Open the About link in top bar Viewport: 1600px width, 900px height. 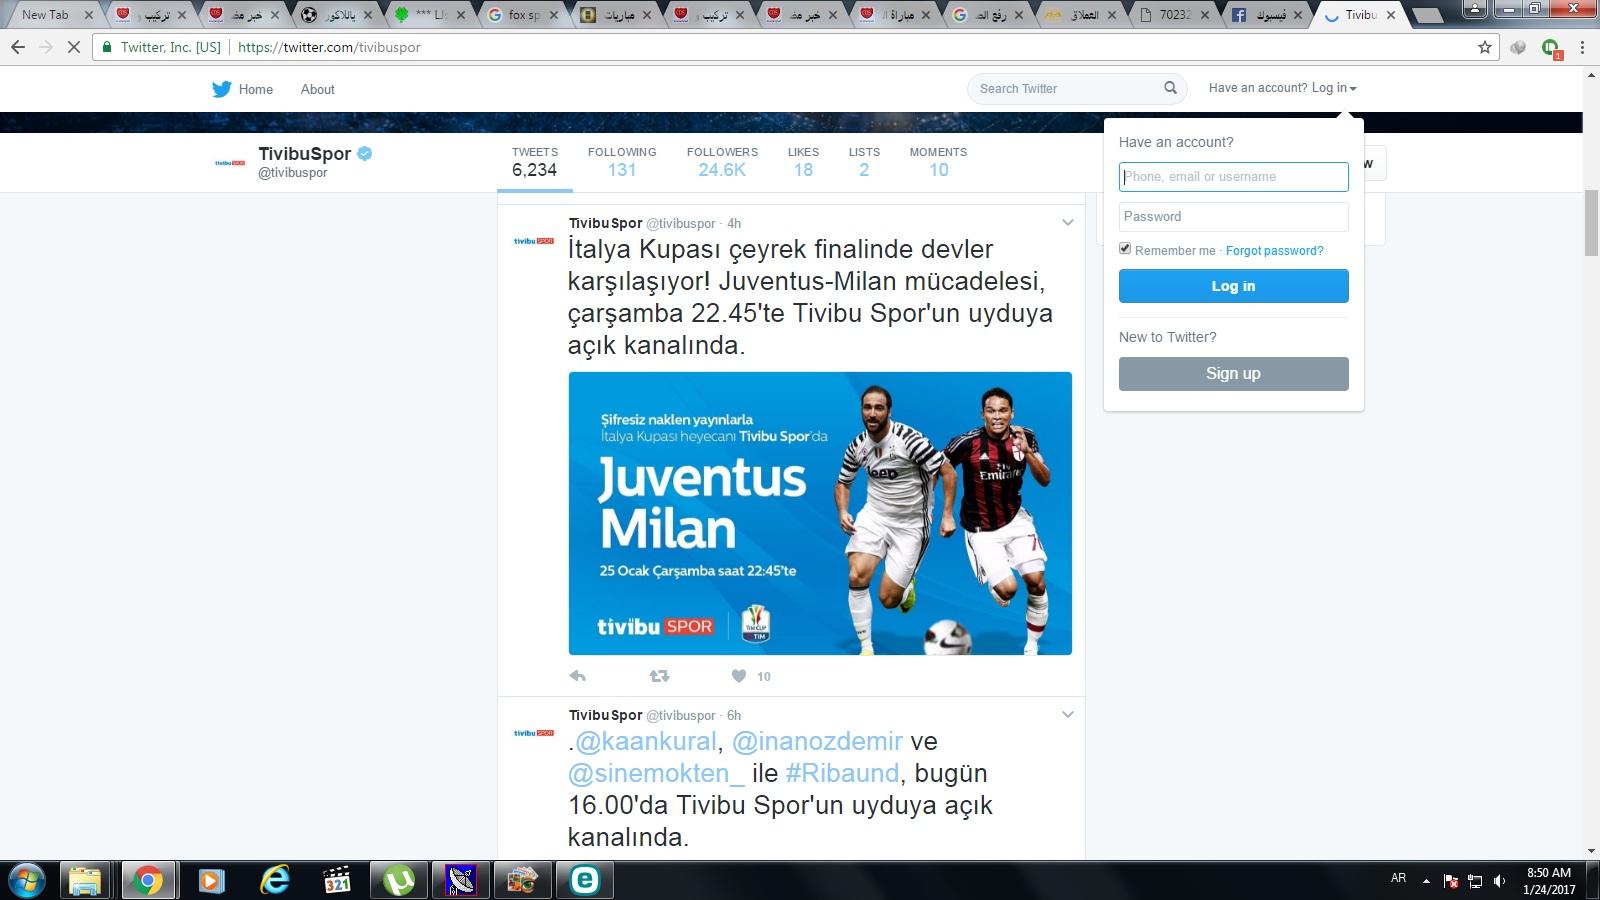pyautogui.click(x=317, y=89)
